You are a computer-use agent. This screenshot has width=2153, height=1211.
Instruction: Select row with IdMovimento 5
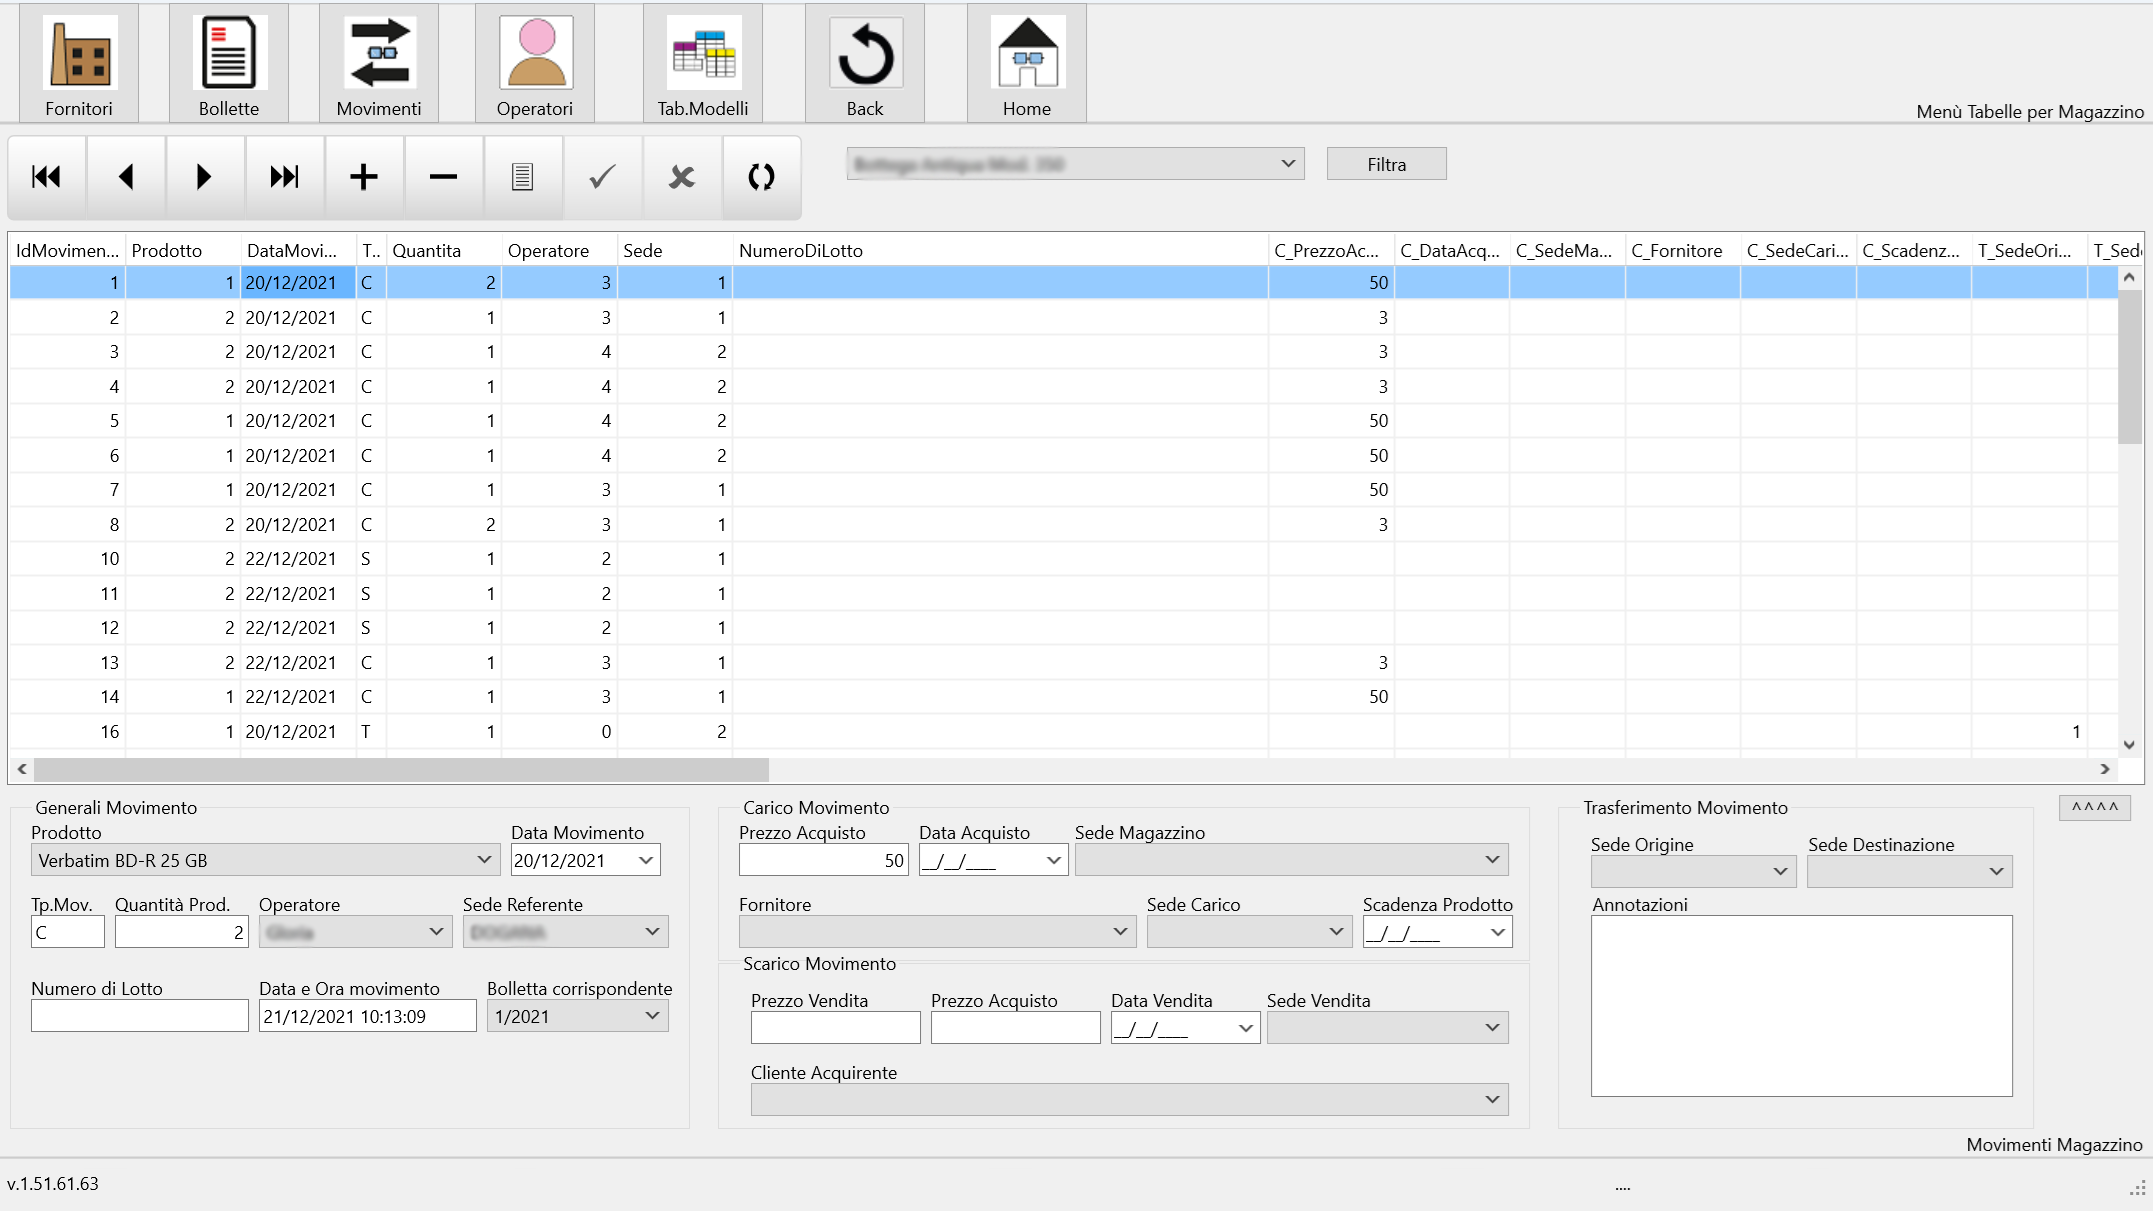[x=1064, y=421]
